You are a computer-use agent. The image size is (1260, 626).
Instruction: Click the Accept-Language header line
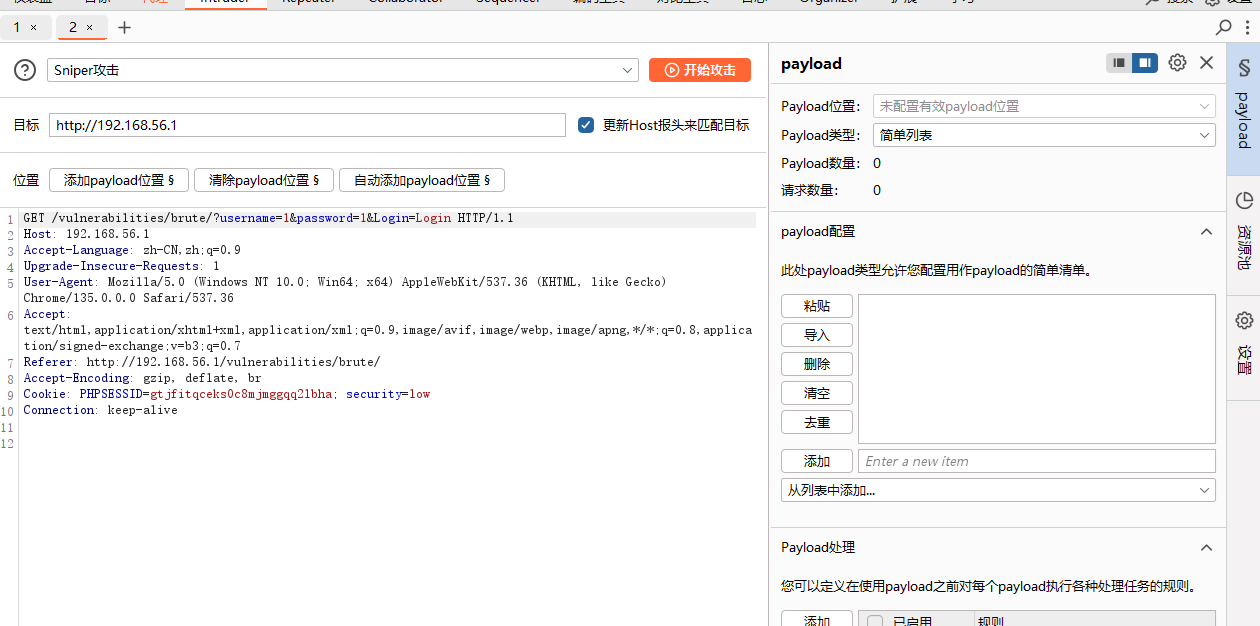coord(132,250)
